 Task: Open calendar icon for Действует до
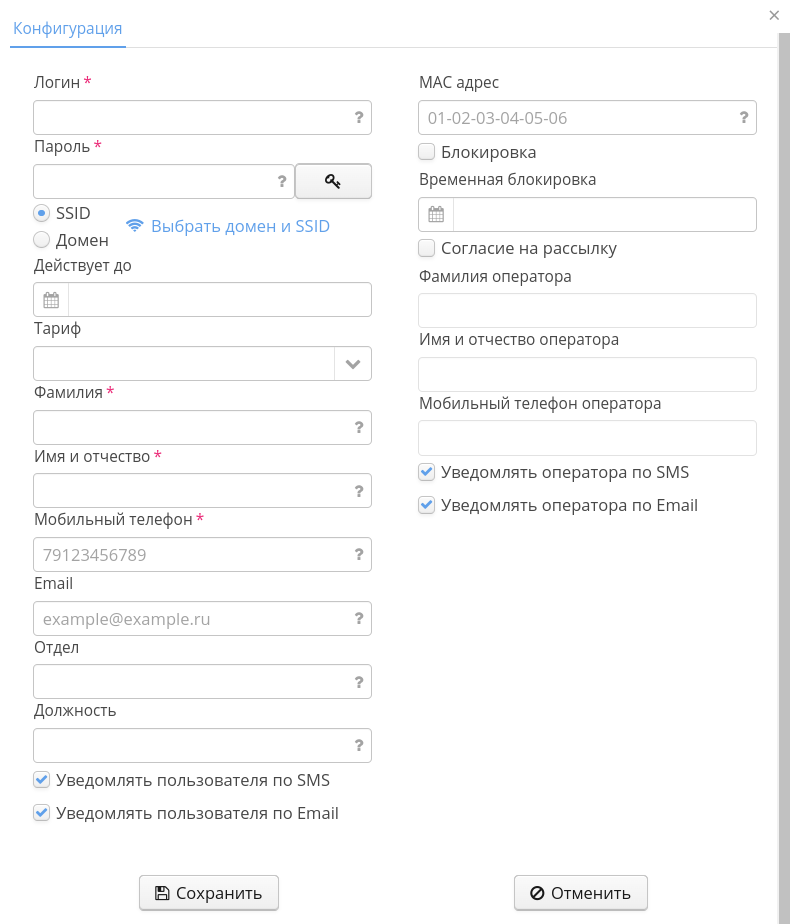pyautogui.click(x=51, y=300)
